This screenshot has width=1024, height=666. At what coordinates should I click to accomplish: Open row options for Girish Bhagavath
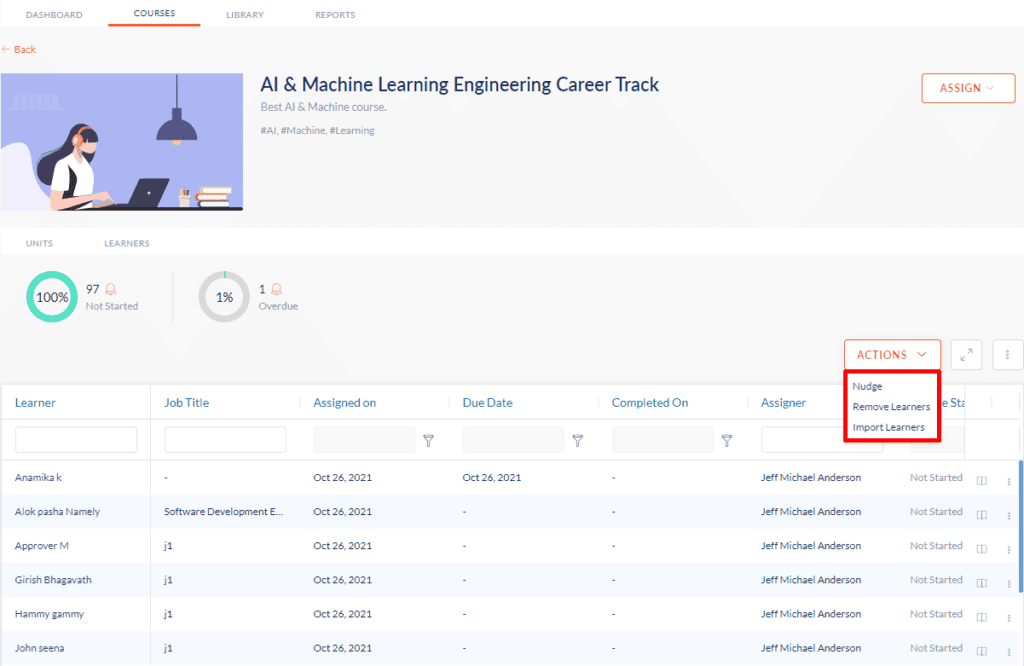(1009, 583)
